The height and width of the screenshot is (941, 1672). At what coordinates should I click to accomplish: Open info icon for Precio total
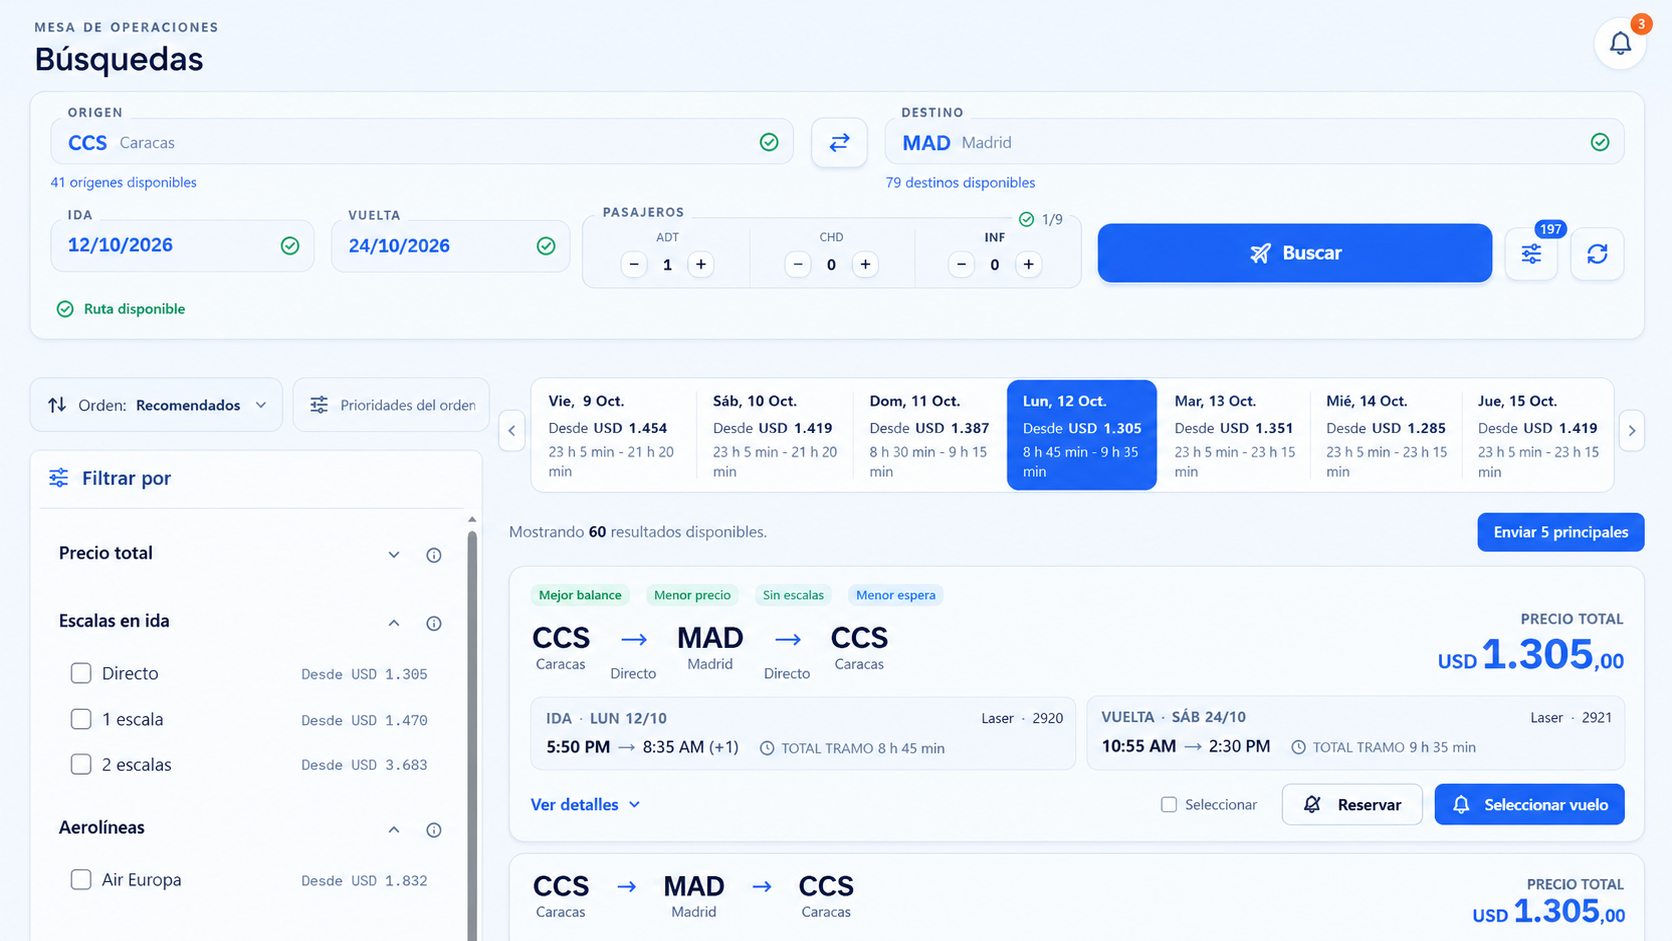tap(434, 555)
